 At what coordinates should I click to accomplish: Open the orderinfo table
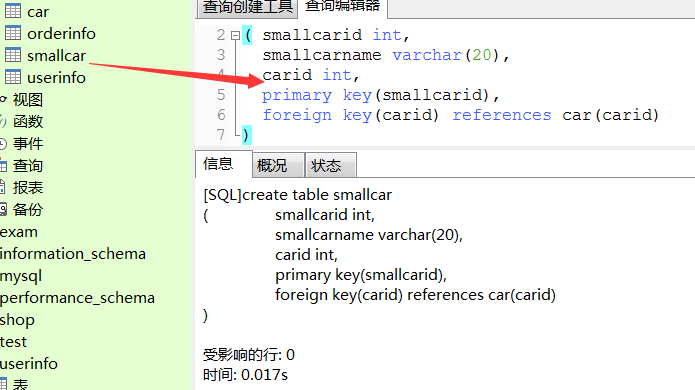coord(61,34)
